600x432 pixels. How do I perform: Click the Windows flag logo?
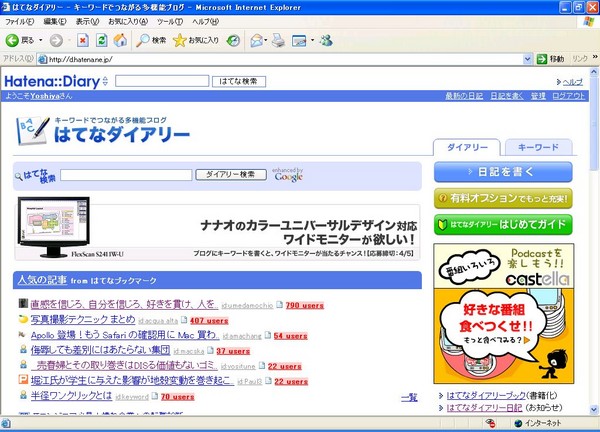click(x=589, y=21)
